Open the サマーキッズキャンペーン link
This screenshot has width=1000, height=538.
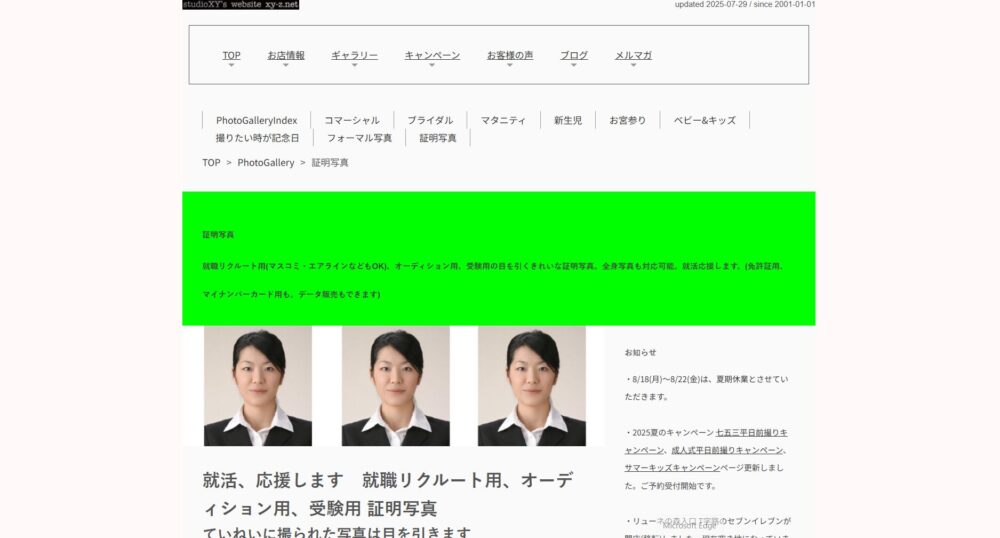(x=672, y=467)
